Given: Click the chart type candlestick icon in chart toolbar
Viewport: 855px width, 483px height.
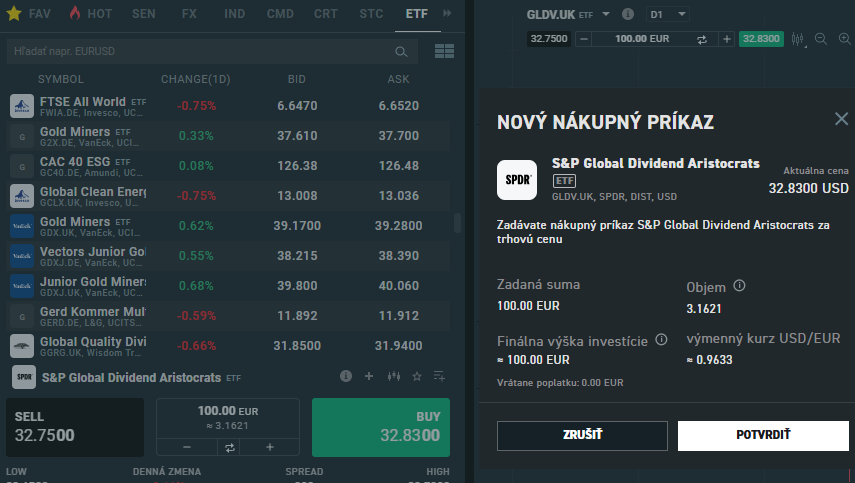Looking at the screenshot, I should coord(797,39).
